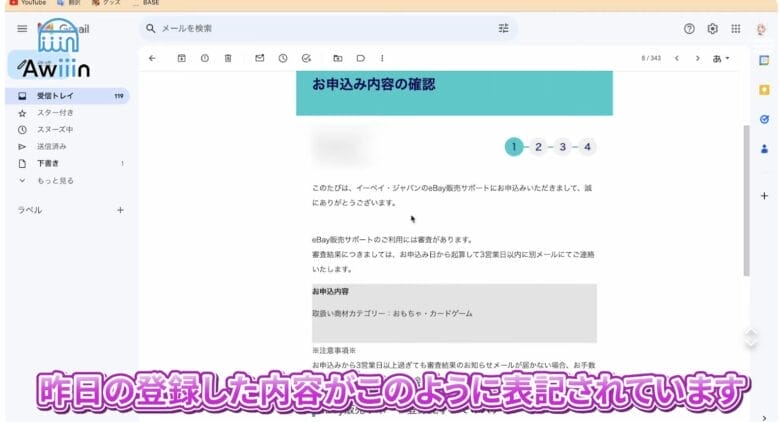780x422 pixels.
Task: Go back to the inbox list
Action: click(x=152, y=58)
